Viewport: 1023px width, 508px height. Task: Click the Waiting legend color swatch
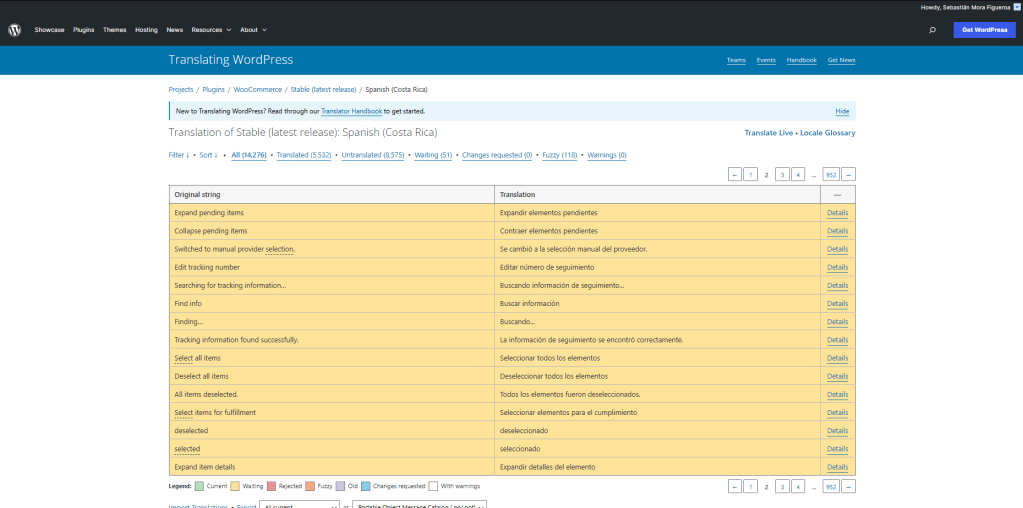tap(235, 486)
